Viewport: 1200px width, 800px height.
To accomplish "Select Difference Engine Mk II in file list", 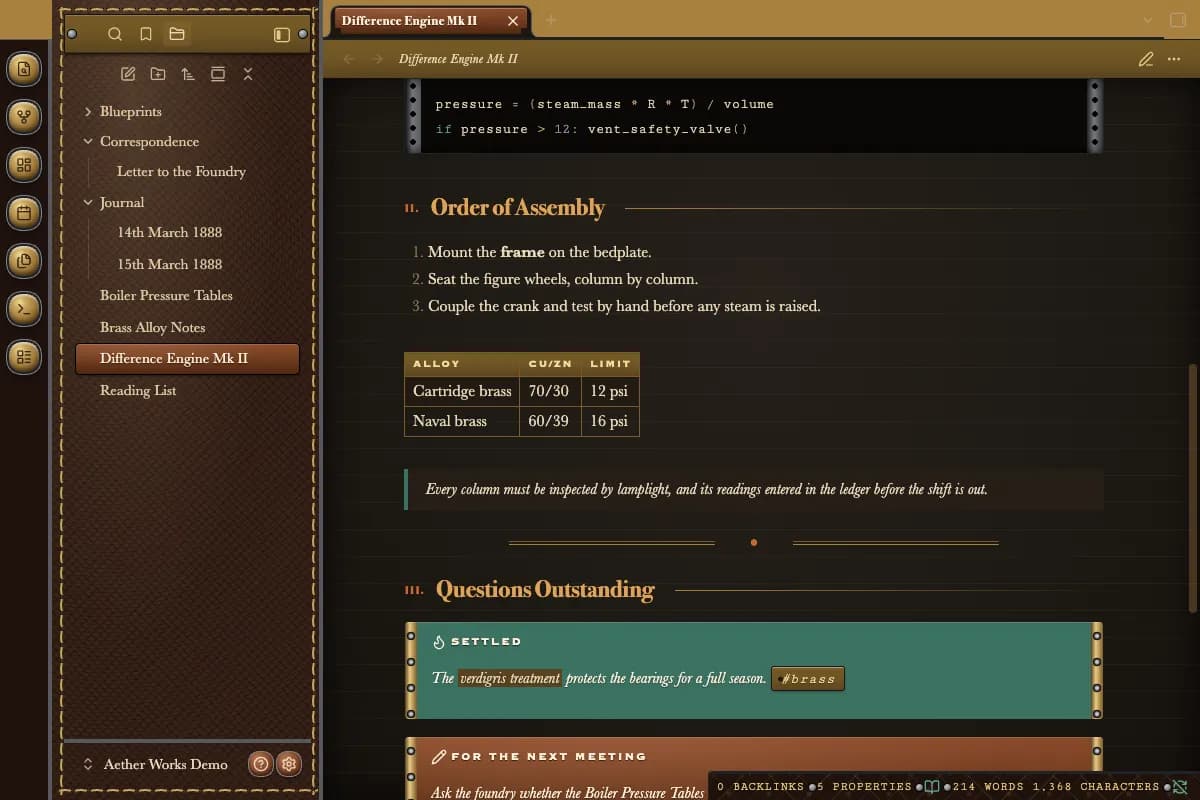I will coord(187,358).
